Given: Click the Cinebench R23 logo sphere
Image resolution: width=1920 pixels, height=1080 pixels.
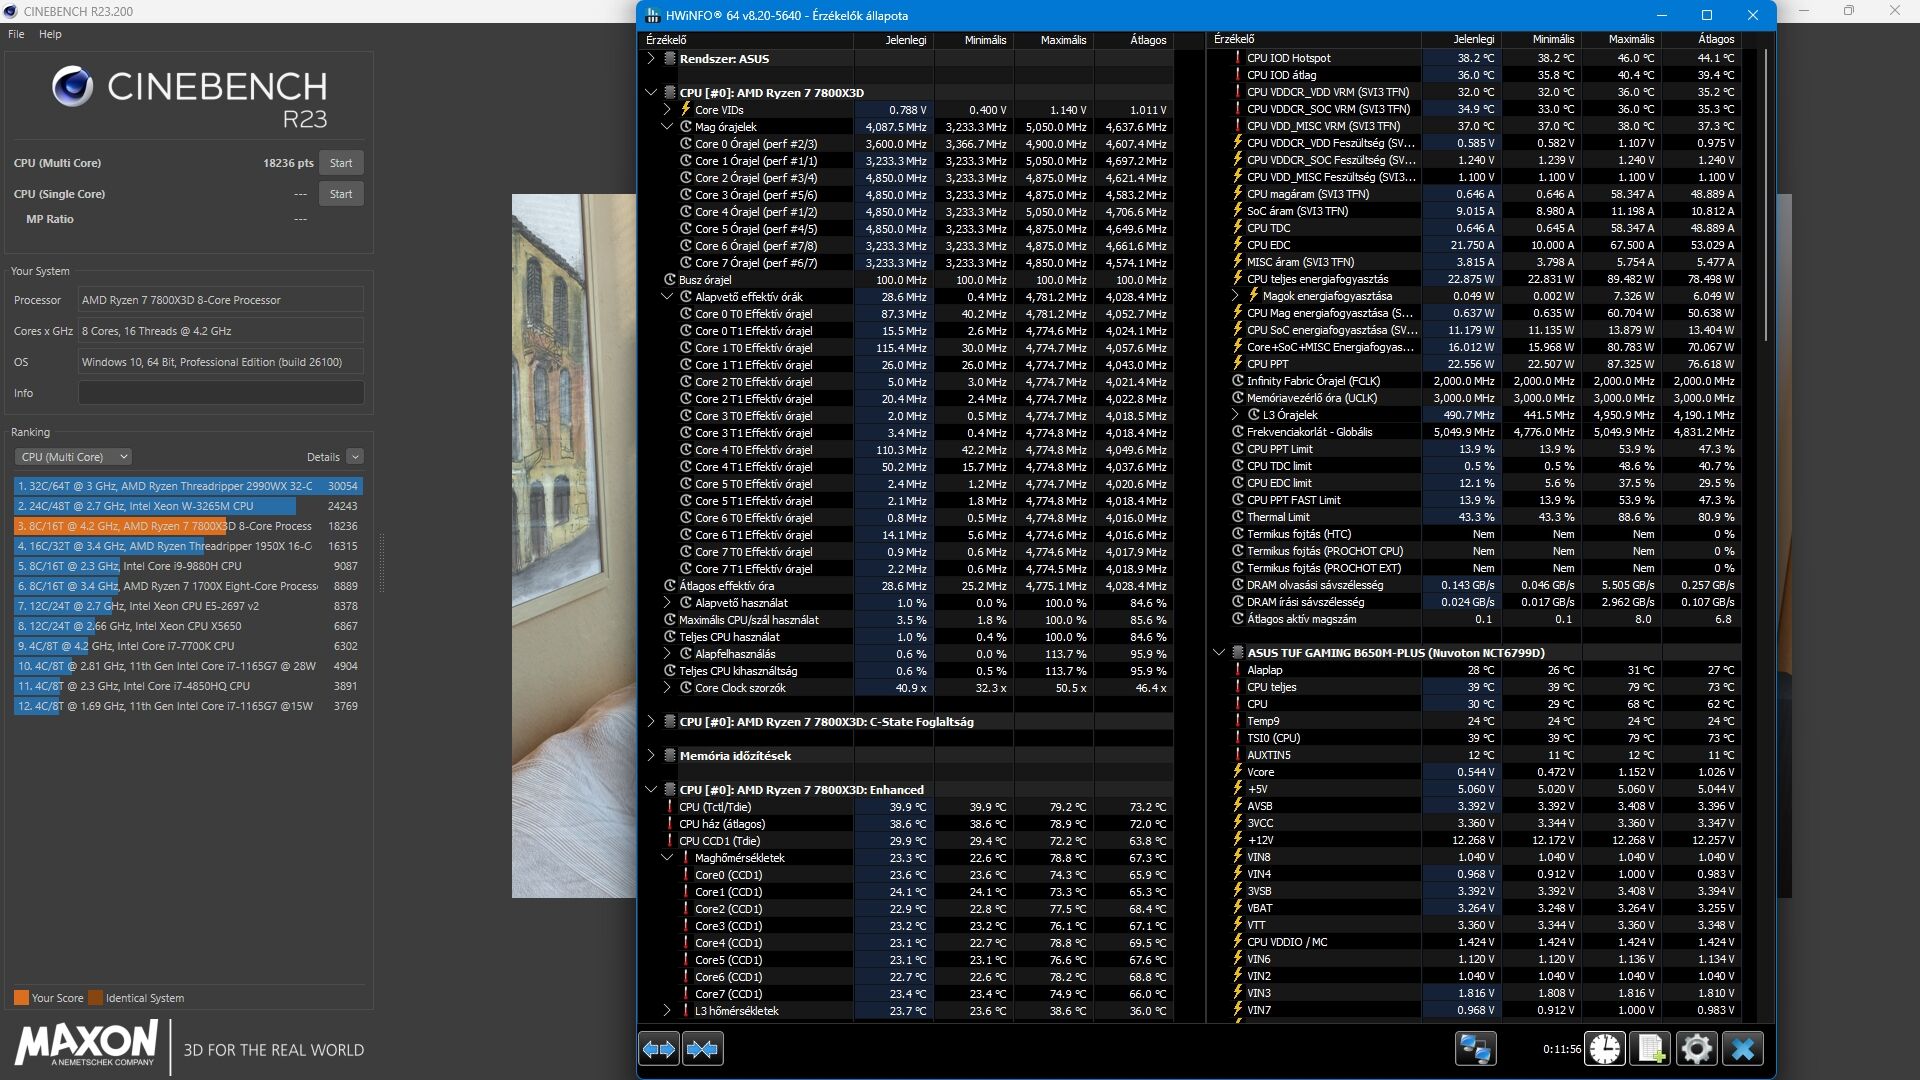Looking at the screenshot, I should 72,87.
